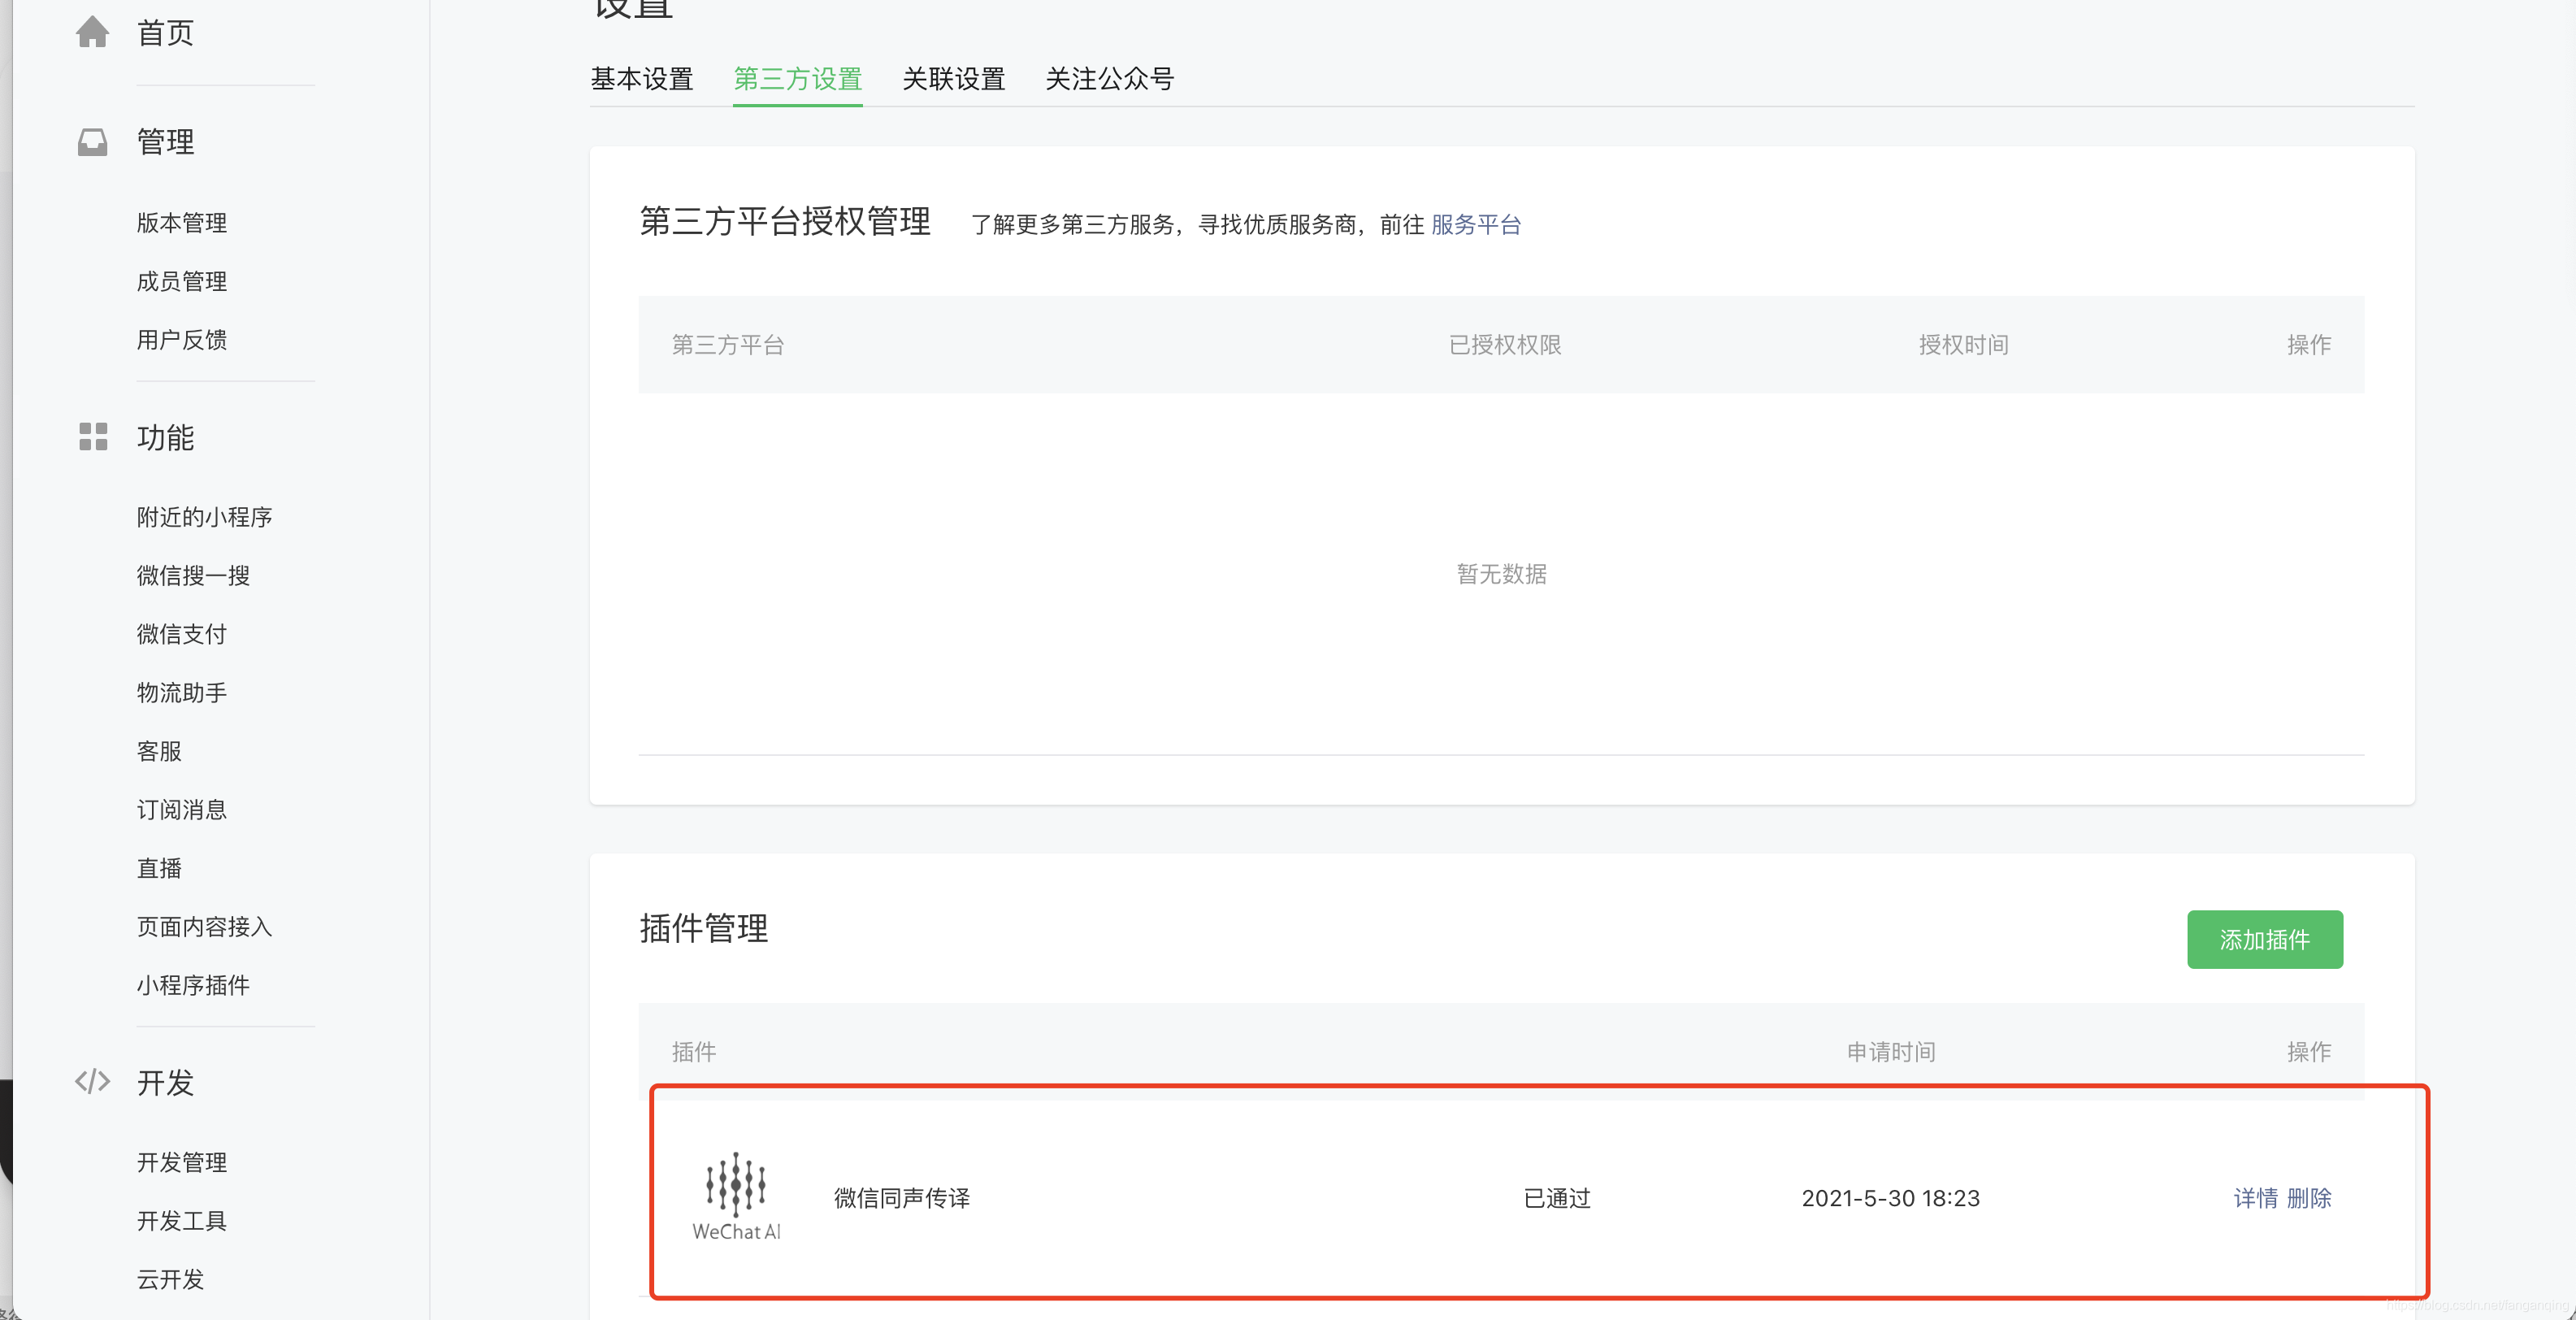Click the home icon beside 首页
Image resolution: width=2576 pixels, height=1320 pixels.
point(92,32)
